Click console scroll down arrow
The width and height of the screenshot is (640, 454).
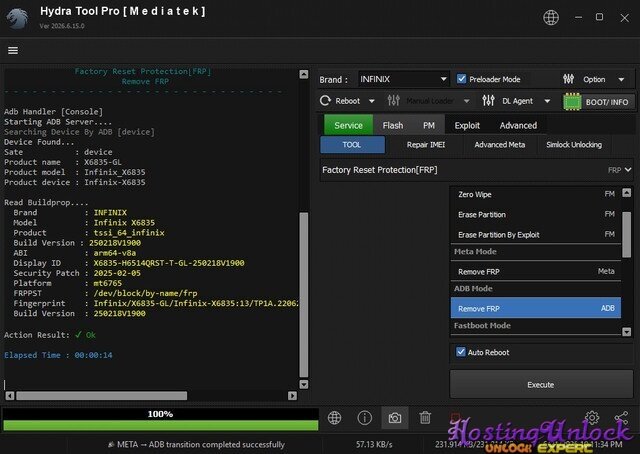(304, 384)
